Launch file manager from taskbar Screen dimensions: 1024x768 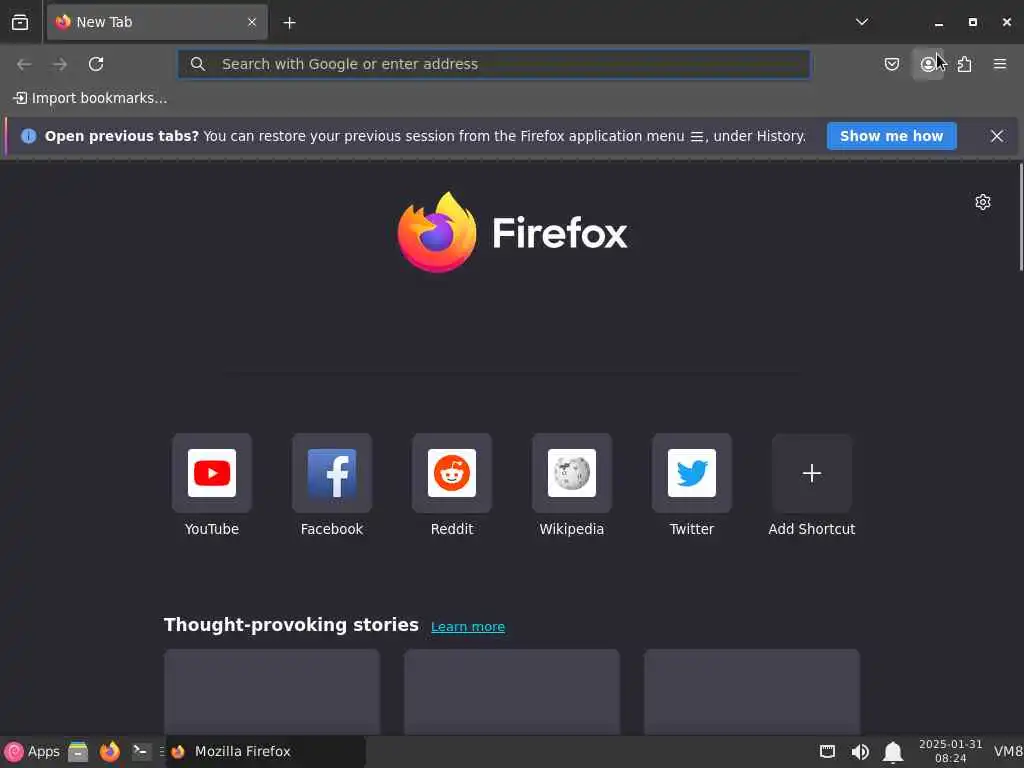[x=78, y=752]
